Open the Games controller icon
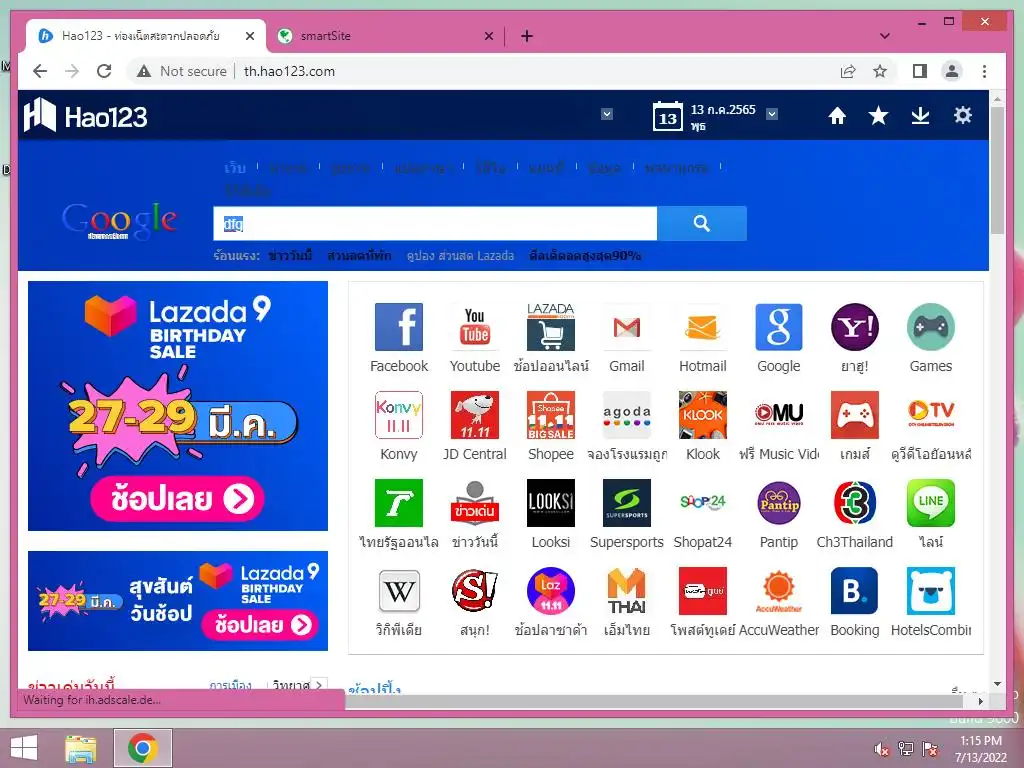Screen dimensions: 1024x768 (931, 327)
